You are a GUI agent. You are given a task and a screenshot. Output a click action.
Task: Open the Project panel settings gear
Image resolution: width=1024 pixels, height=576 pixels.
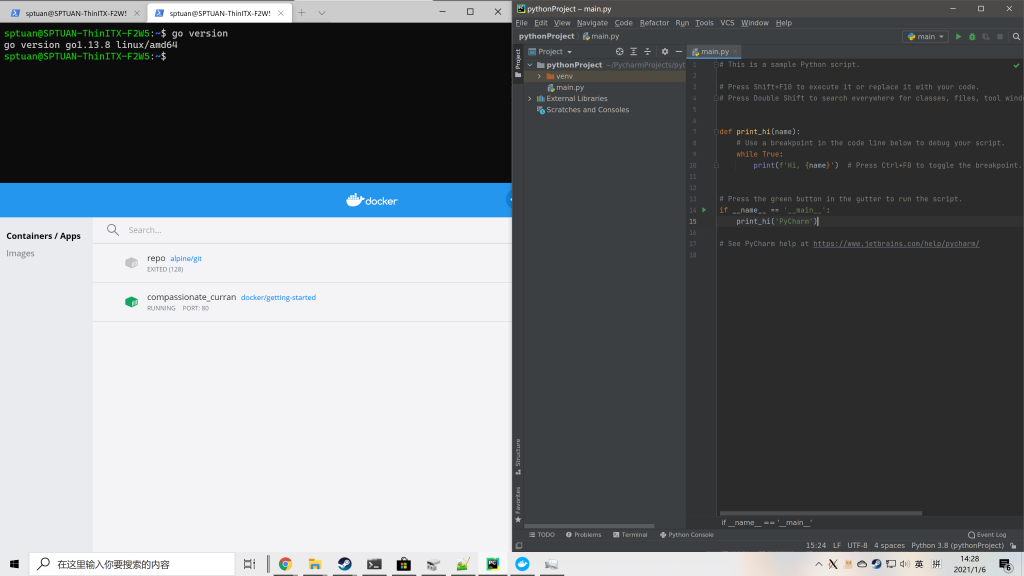coord(664,51)
